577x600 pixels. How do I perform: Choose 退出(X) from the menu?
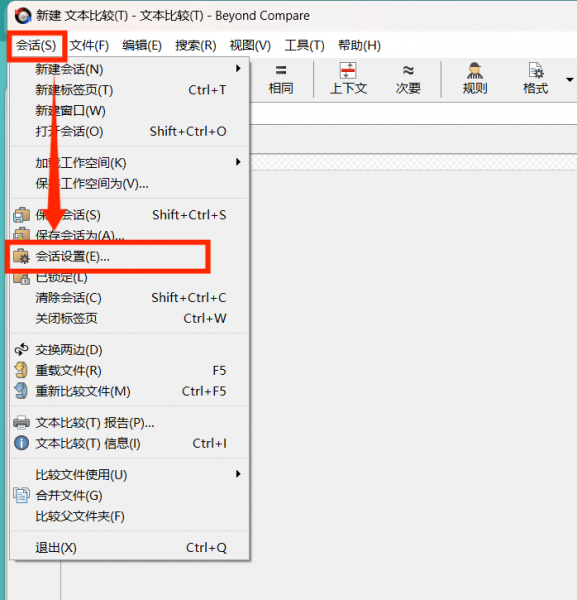[130, 547]
